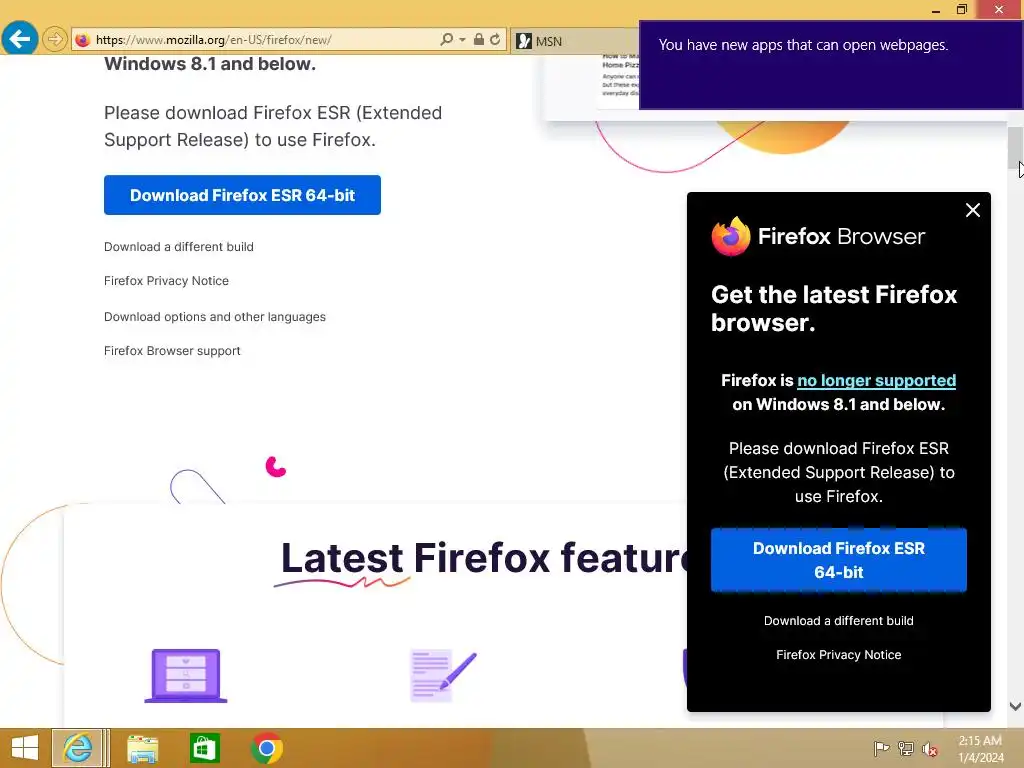Click the security lock icon in address bar

pos(479,40)
